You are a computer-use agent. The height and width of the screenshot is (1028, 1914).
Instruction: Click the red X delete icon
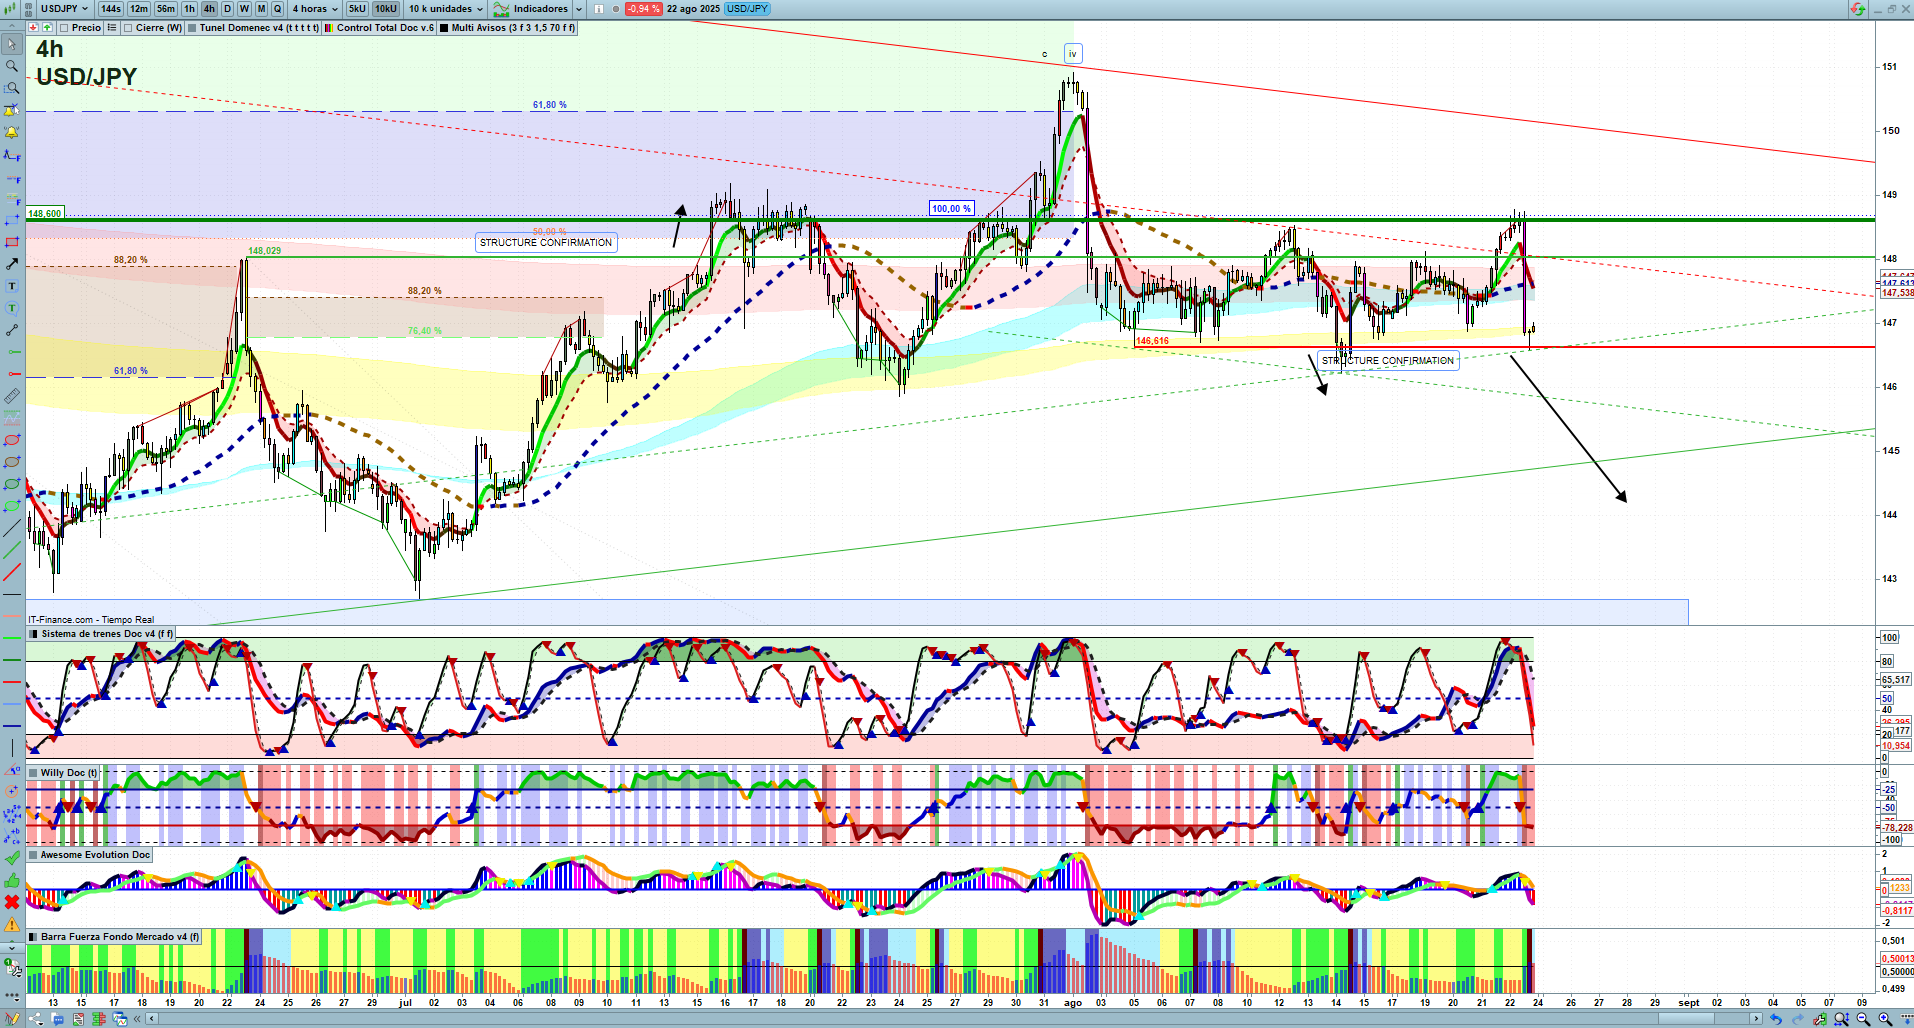pyautogui.click(x=12, y=902)
